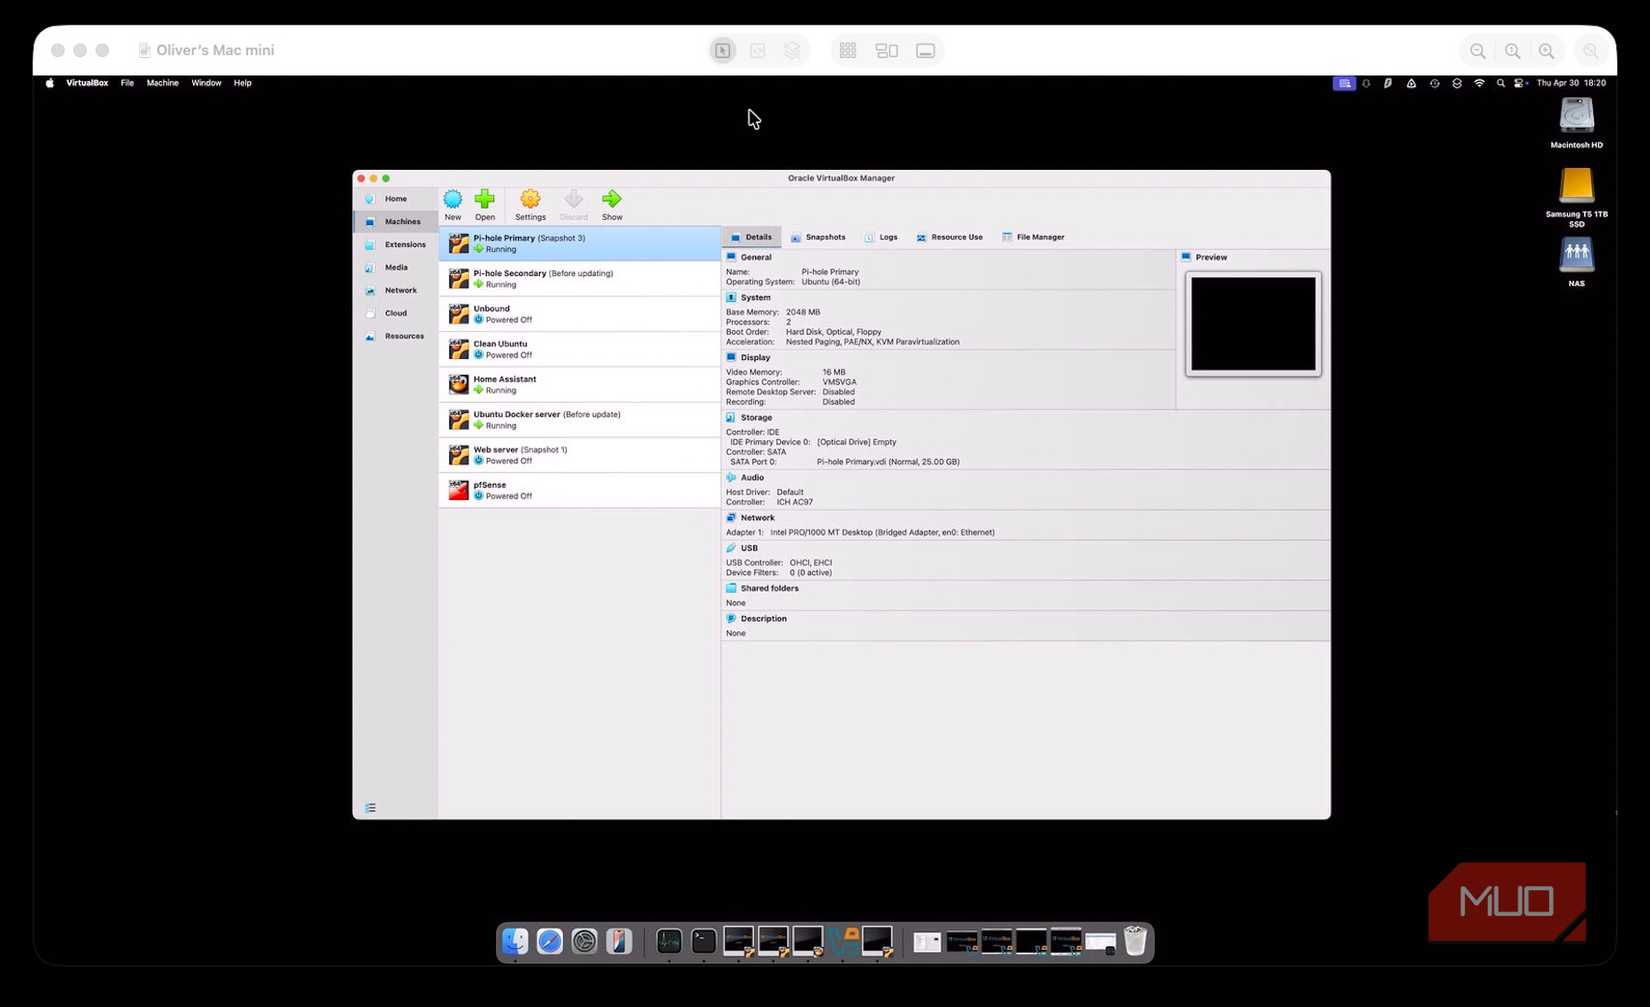
Task: Open the Storage details section header
Action: coord(749,418)
